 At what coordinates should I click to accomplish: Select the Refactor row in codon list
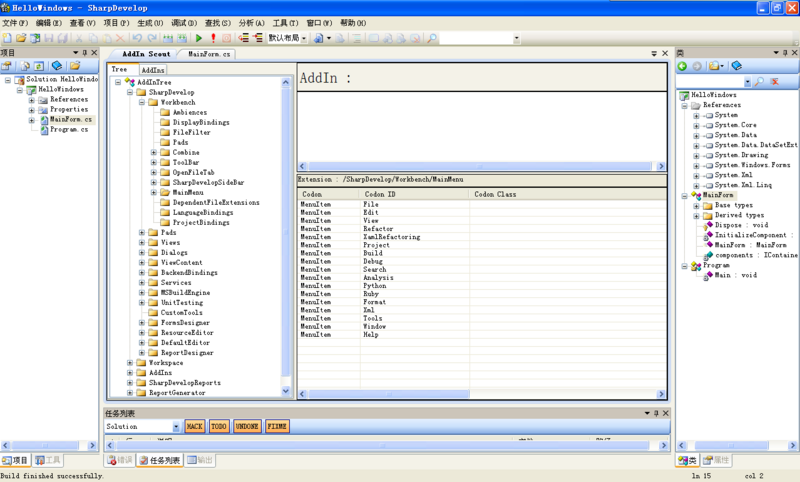[378, 229]
